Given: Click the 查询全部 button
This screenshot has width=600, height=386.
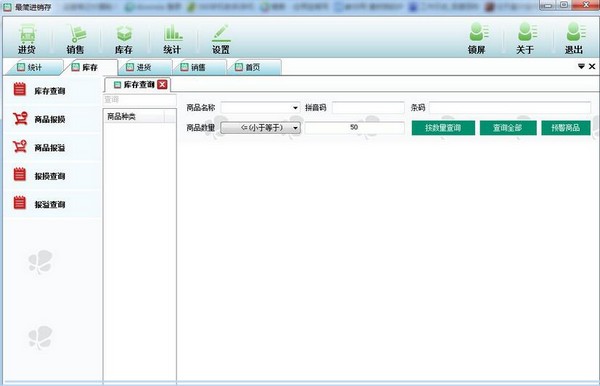Looking at the screenshot, I should (x=508, y=128).
